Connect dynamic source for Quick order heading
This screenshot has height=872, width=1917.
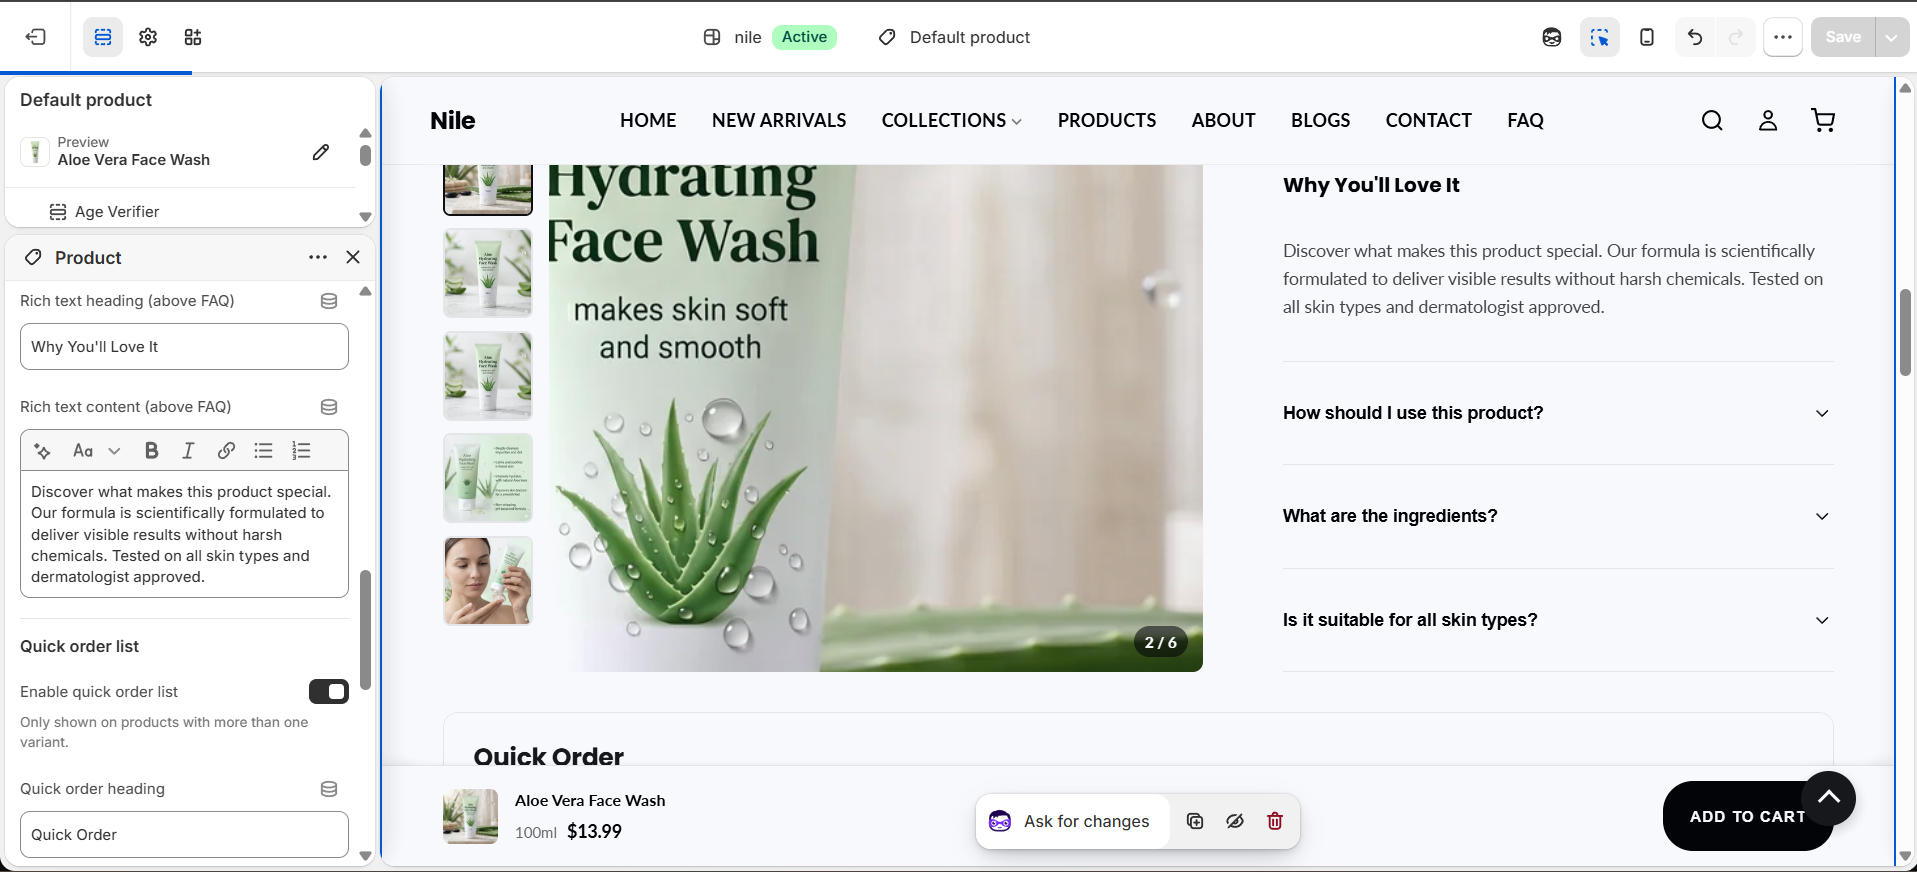coord(329,789)
